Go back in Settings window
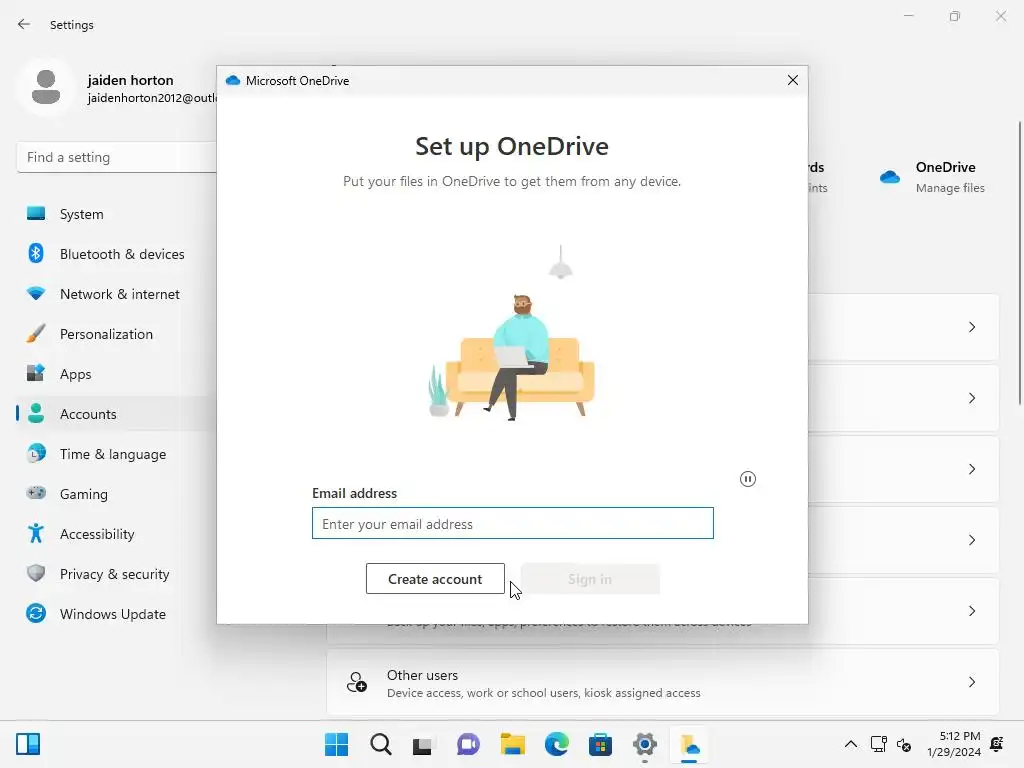The image size is (1024, 768). tap(24, 24)
